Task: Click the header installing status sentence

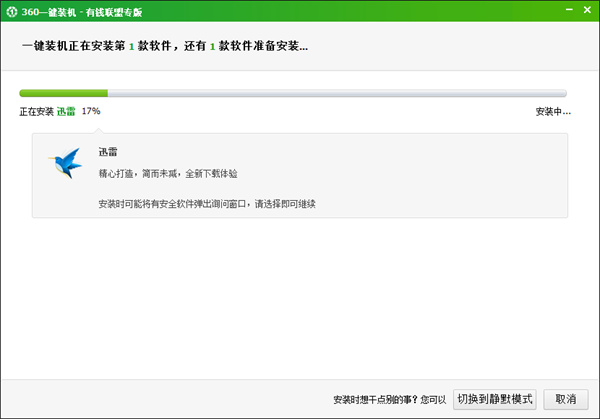Action: pos(165,46)
